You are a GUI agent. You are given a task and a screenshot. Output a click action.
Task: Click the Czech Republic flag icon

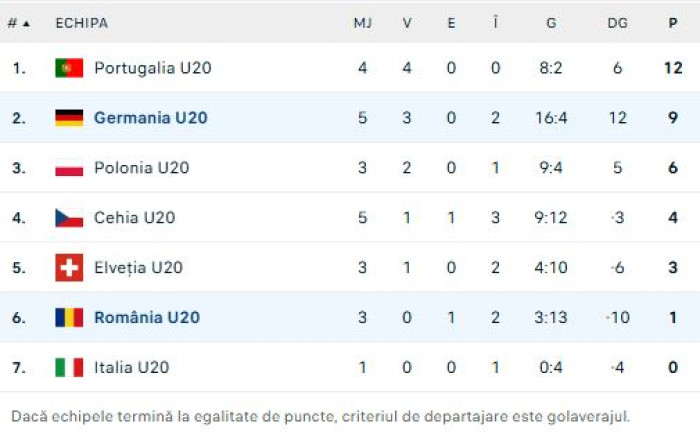[69, 218]
